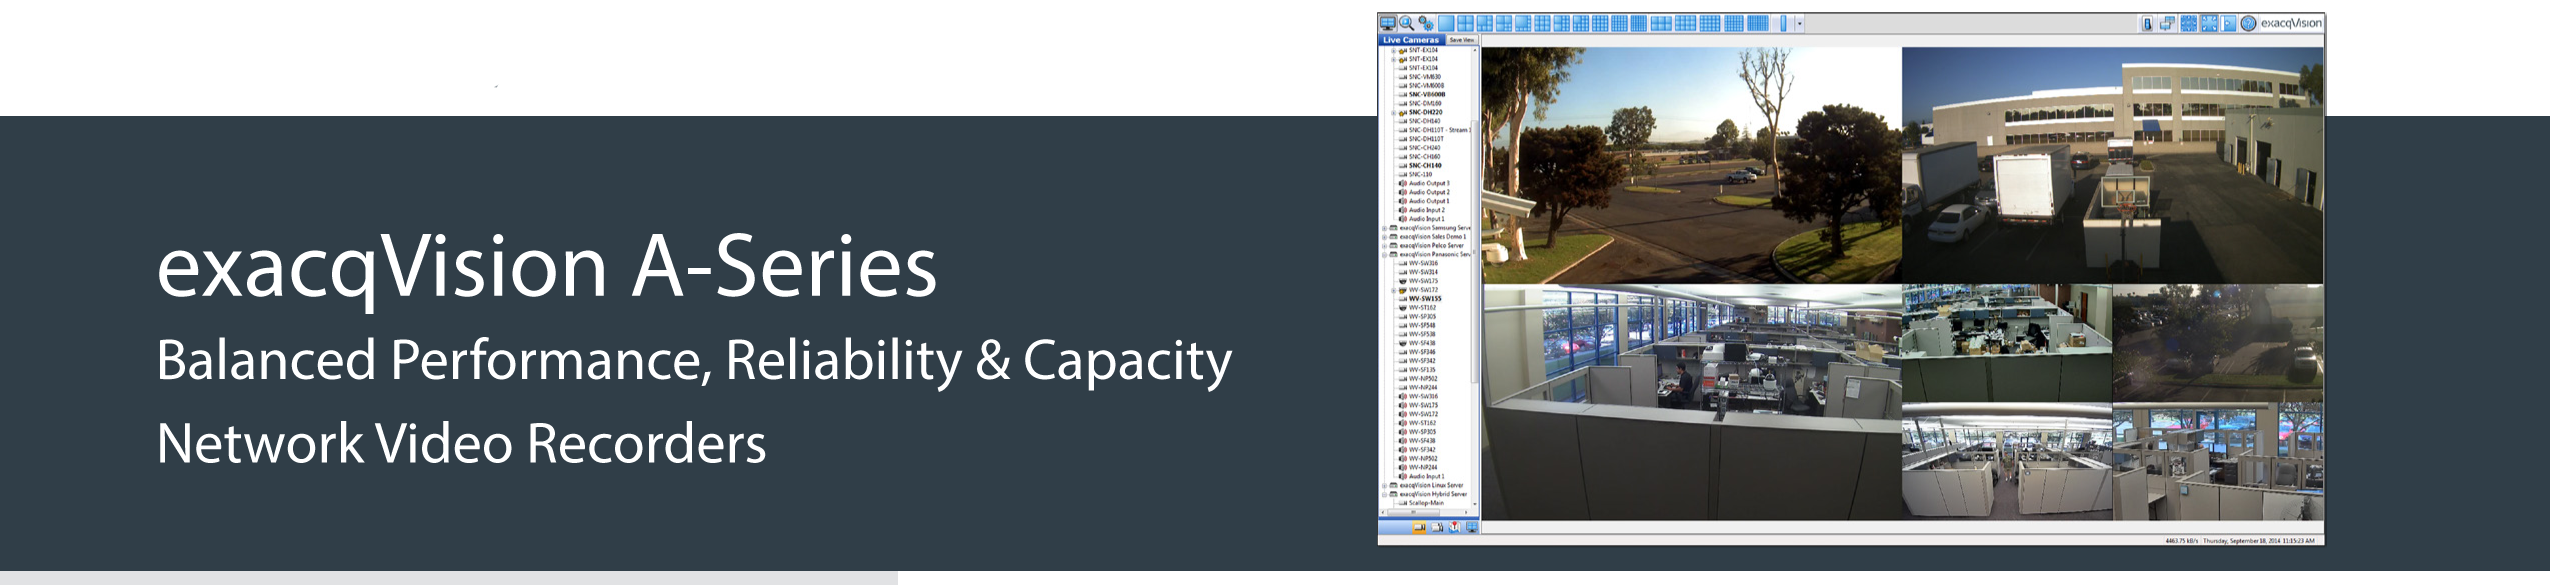Switch to Live view mode icon
Viewport: 2550px width, 585px height.
coord(1388,23)
